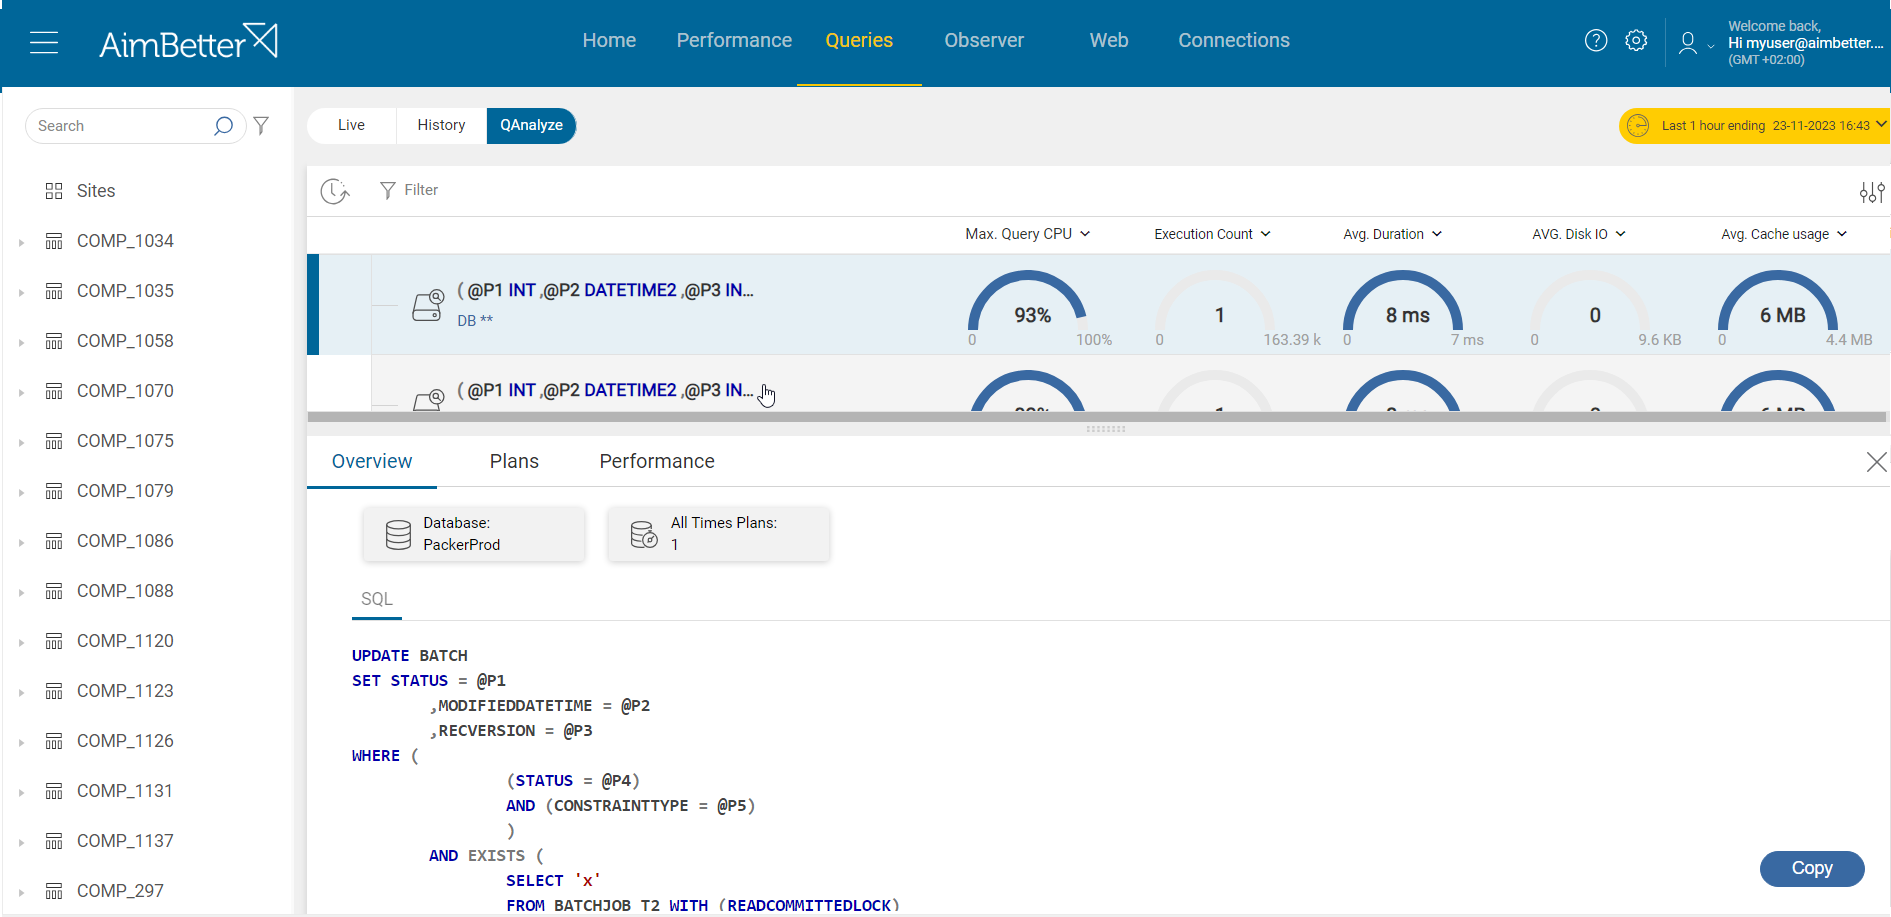1891x917 pixels.
Task: Go to the Home menu
Action: click(609, 40)
